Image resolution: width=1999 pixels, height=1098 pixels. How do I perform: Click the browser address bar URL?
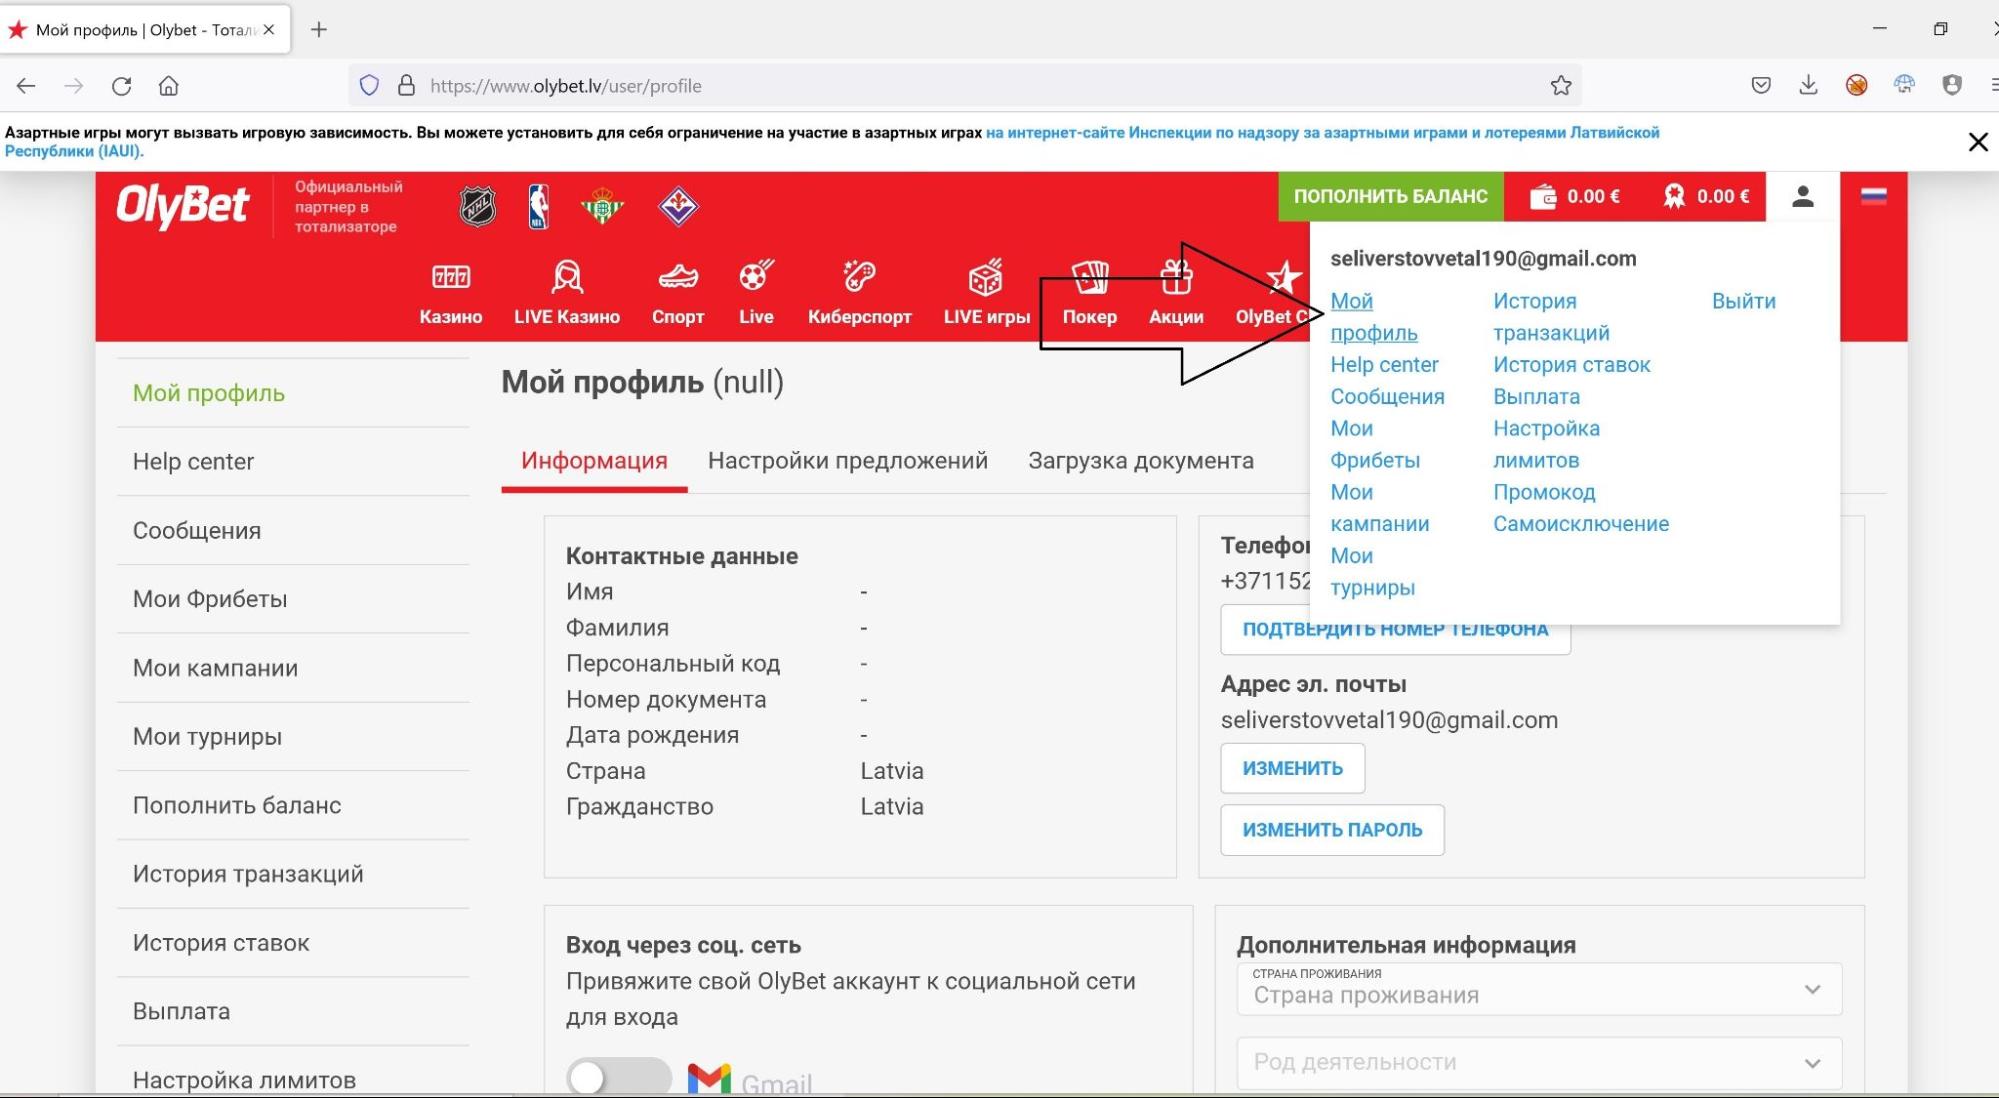565,86
